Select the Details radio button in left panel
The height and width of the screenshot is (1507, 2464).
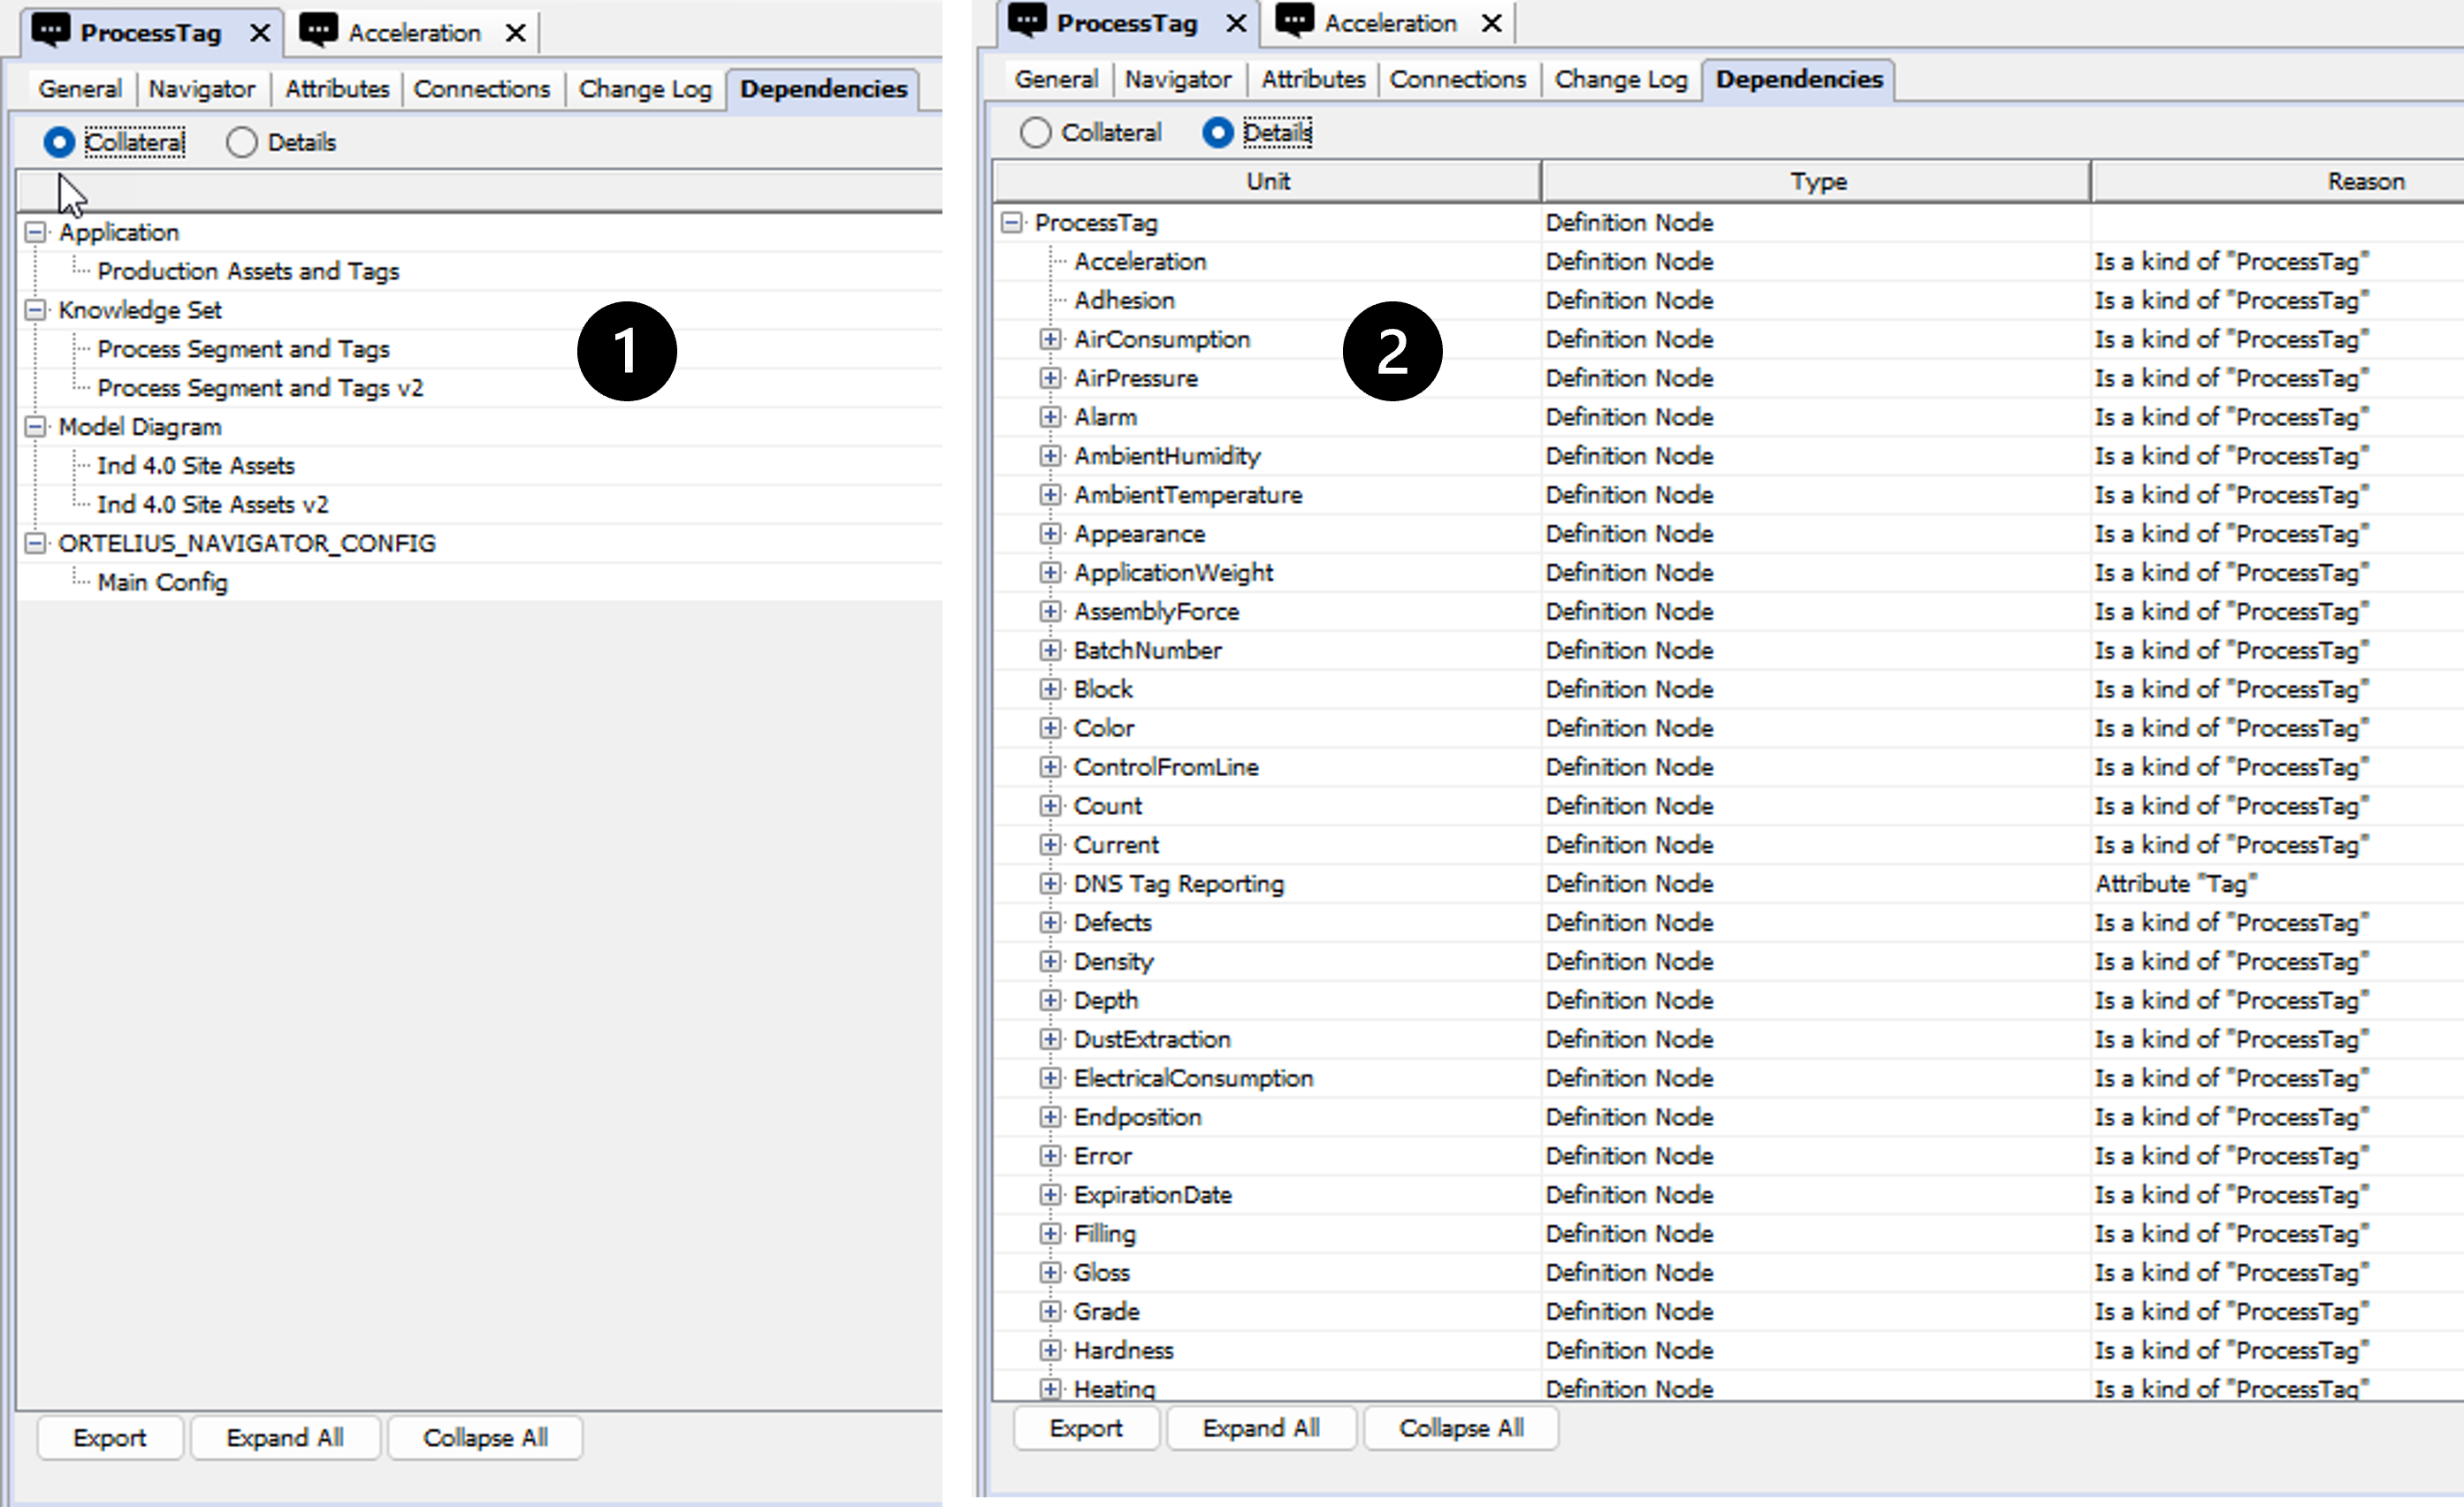(x=241, y=142)
